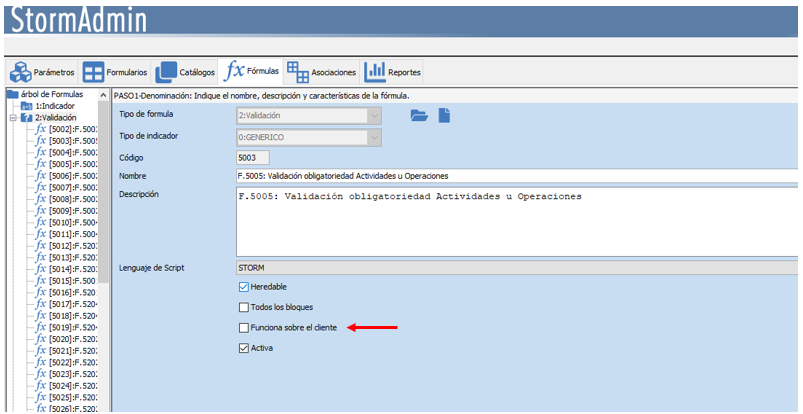Viewport: 803px width, 414px height.
Task: Select the 1:Indicador tree node icon
Action: (27, 105)
